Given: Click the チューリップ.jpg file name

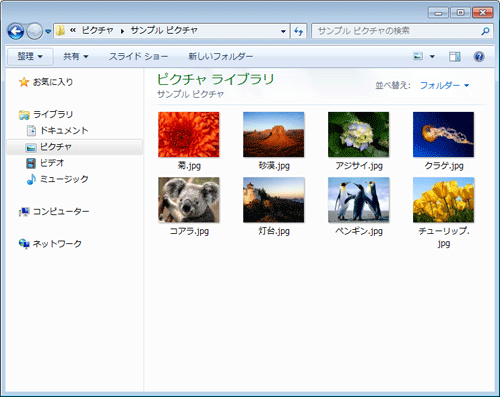Looking at the screenshot, I should [444, 237].
